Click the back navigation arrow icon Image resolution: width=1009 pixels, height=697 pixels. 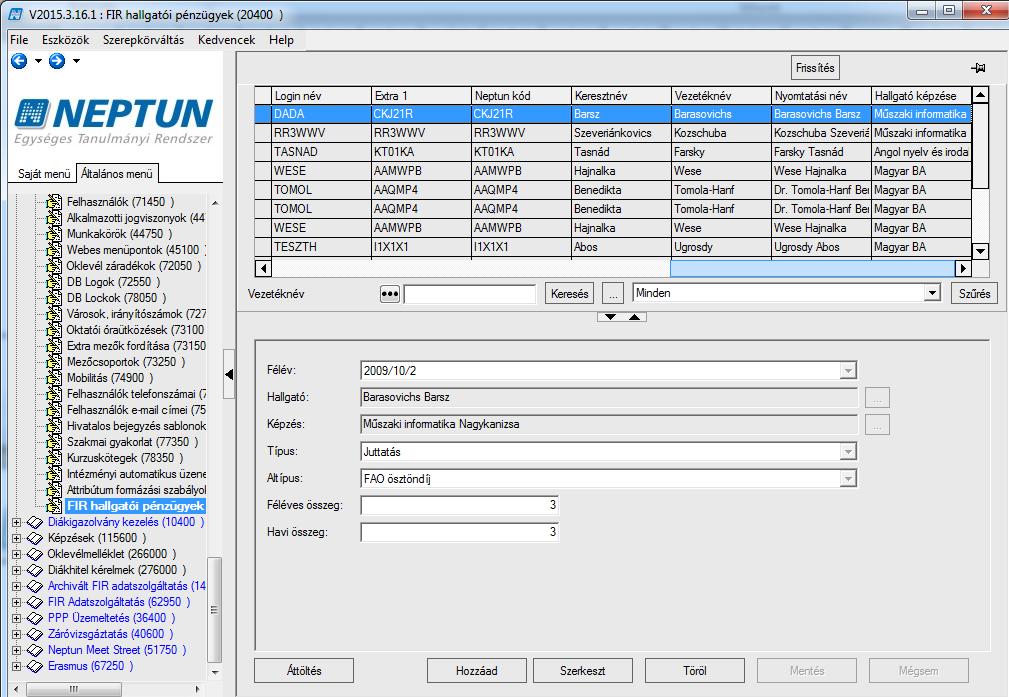click(x=19, y=61)
